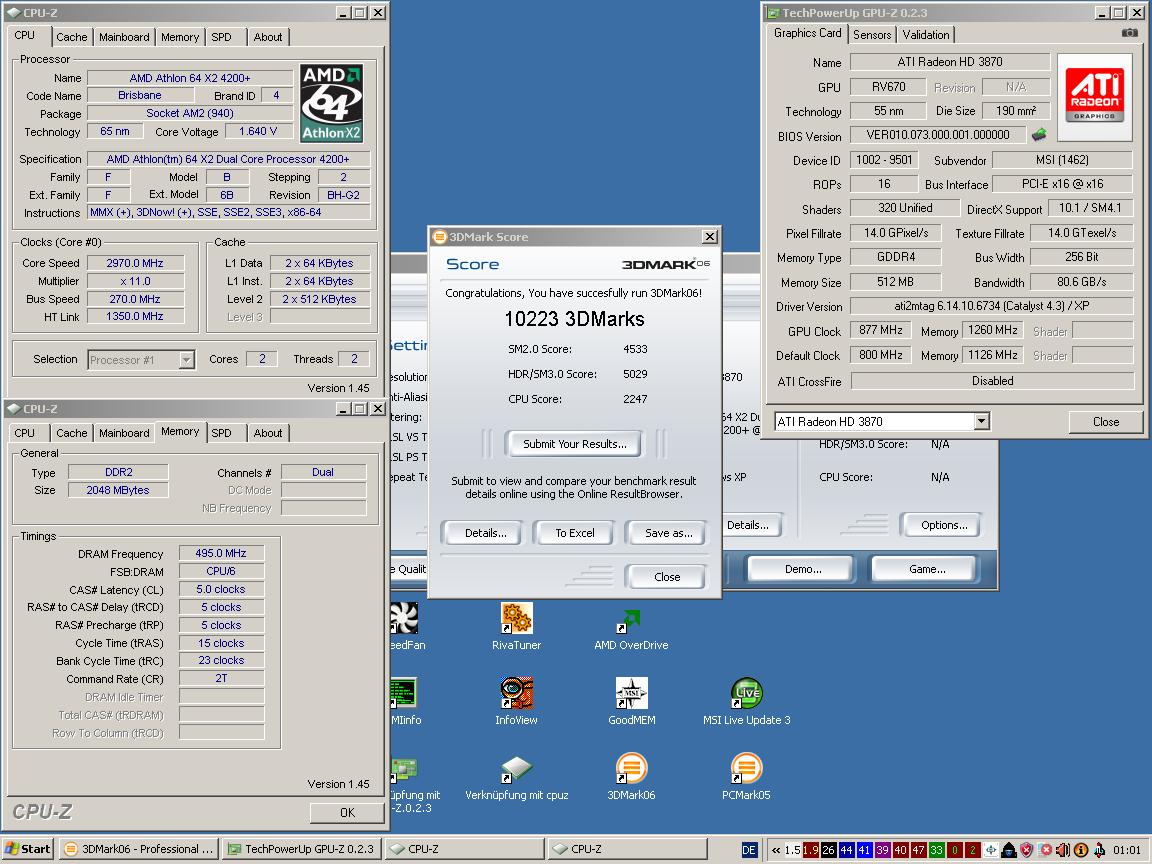Click OK in the bottom CPU-Z window
Viewport: 1152px width, 864px height.
(x=347, y=813)
